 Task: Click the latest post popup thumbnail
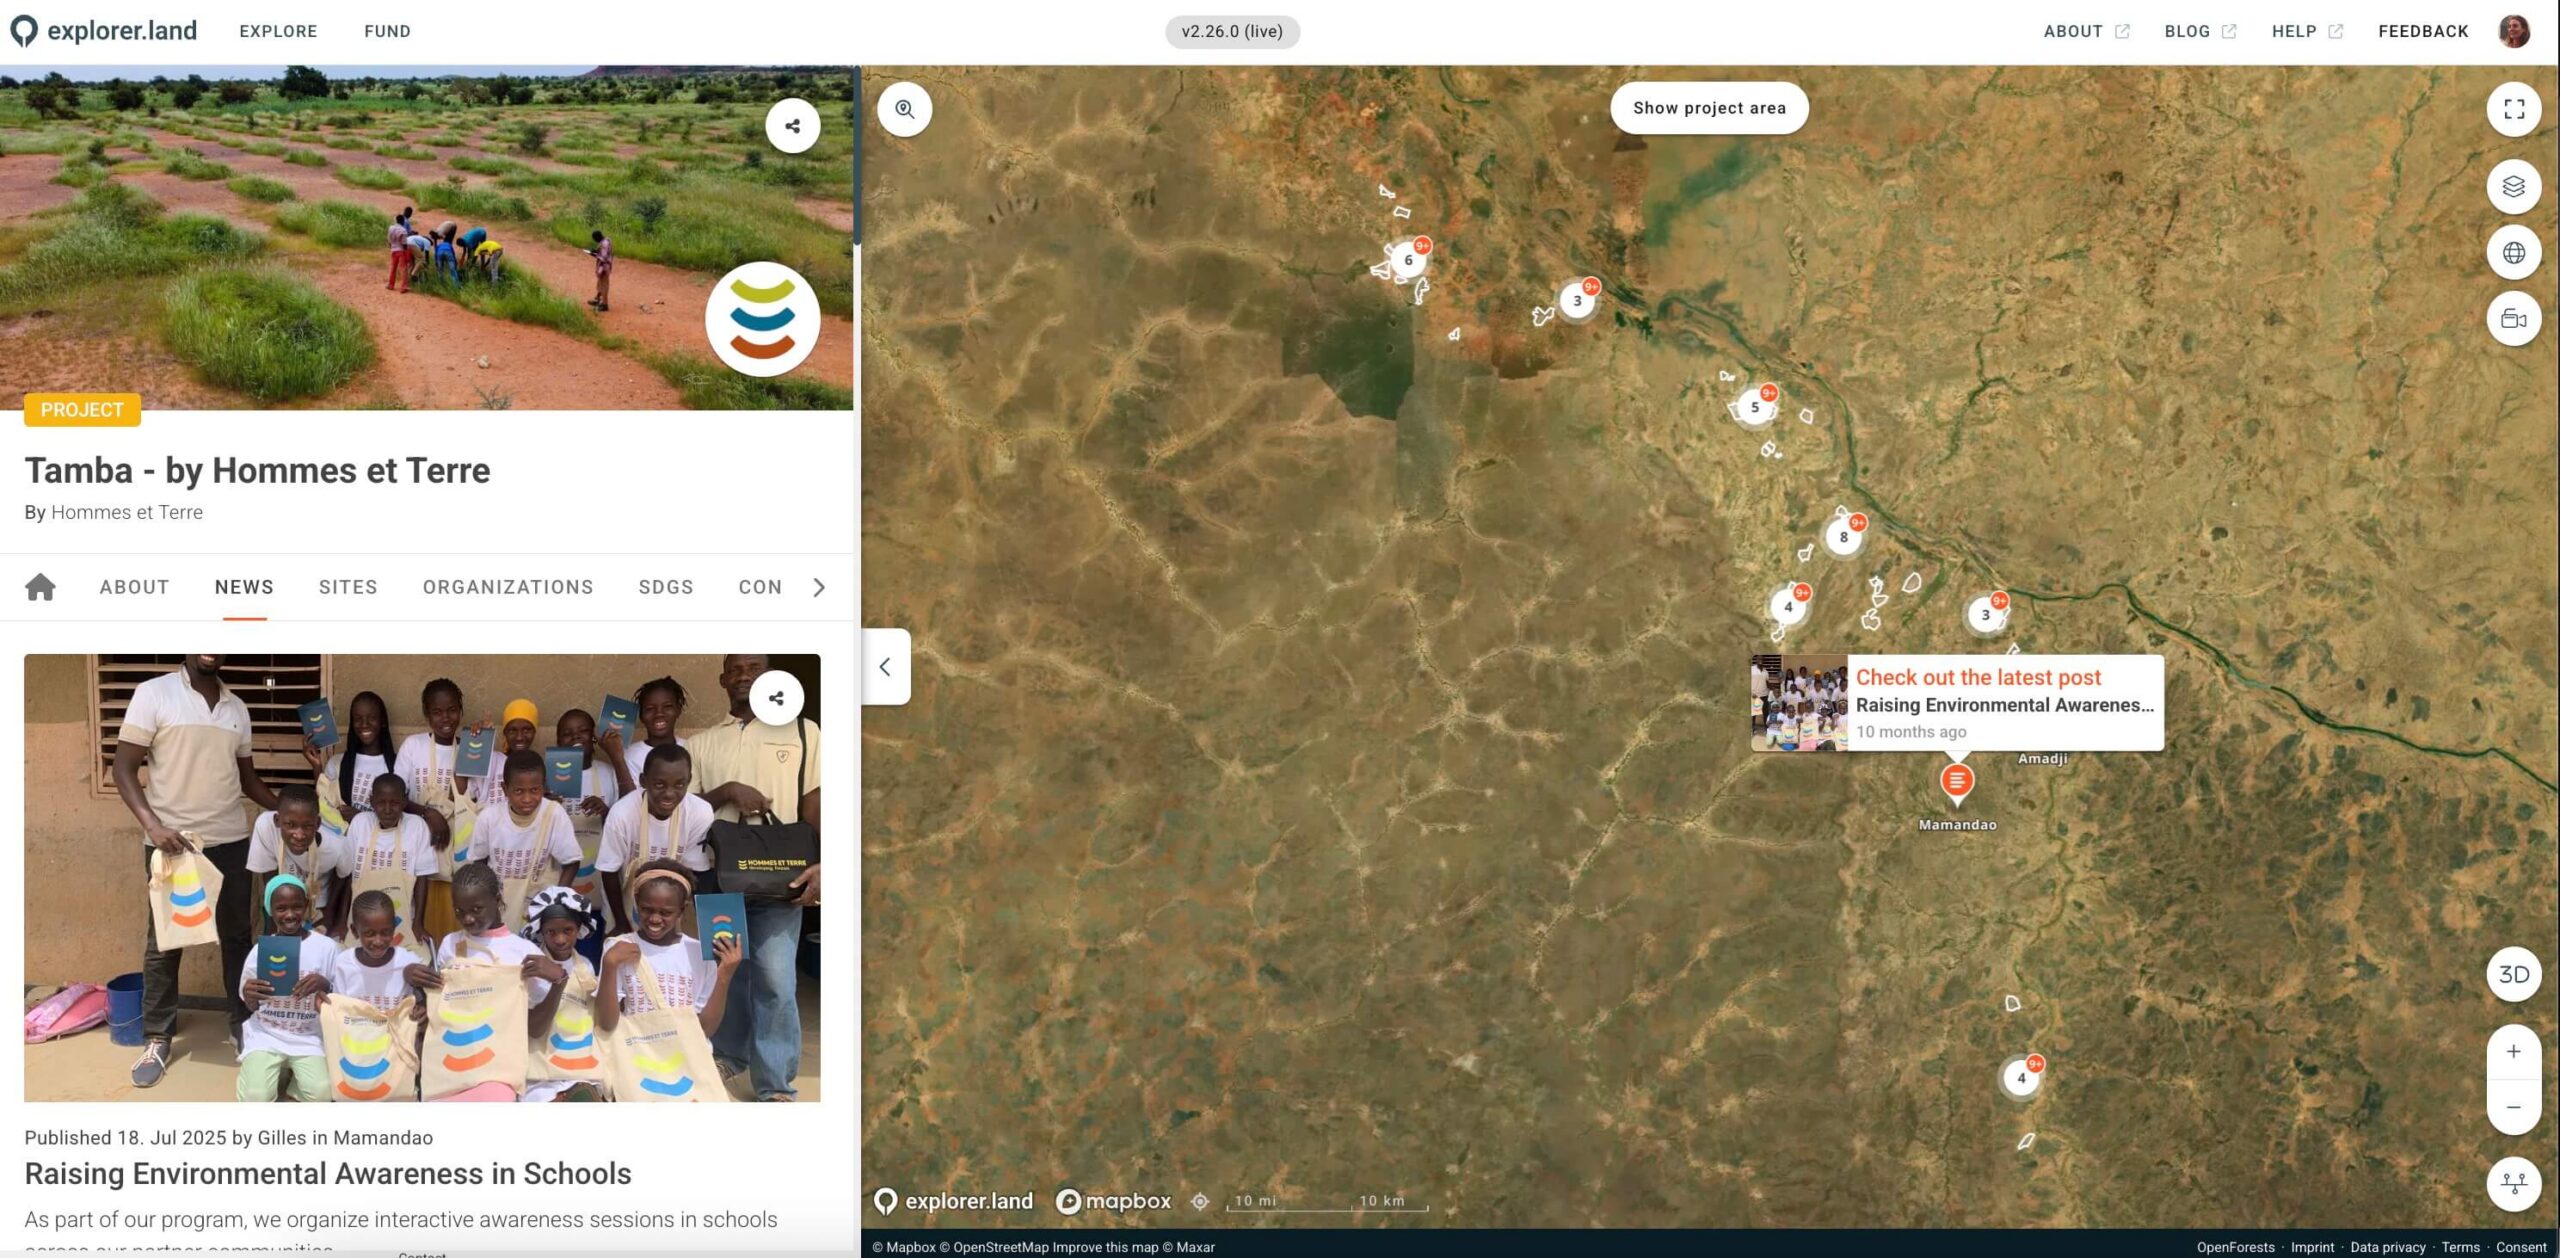[x=1799, y=703]
